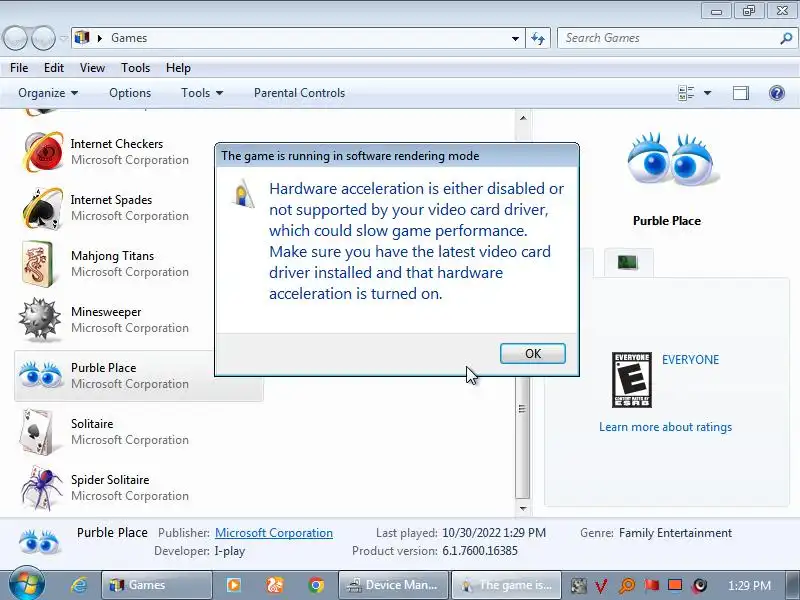
Task: Click the scroll down arrow of games list
Action: (x=522, y=508)
